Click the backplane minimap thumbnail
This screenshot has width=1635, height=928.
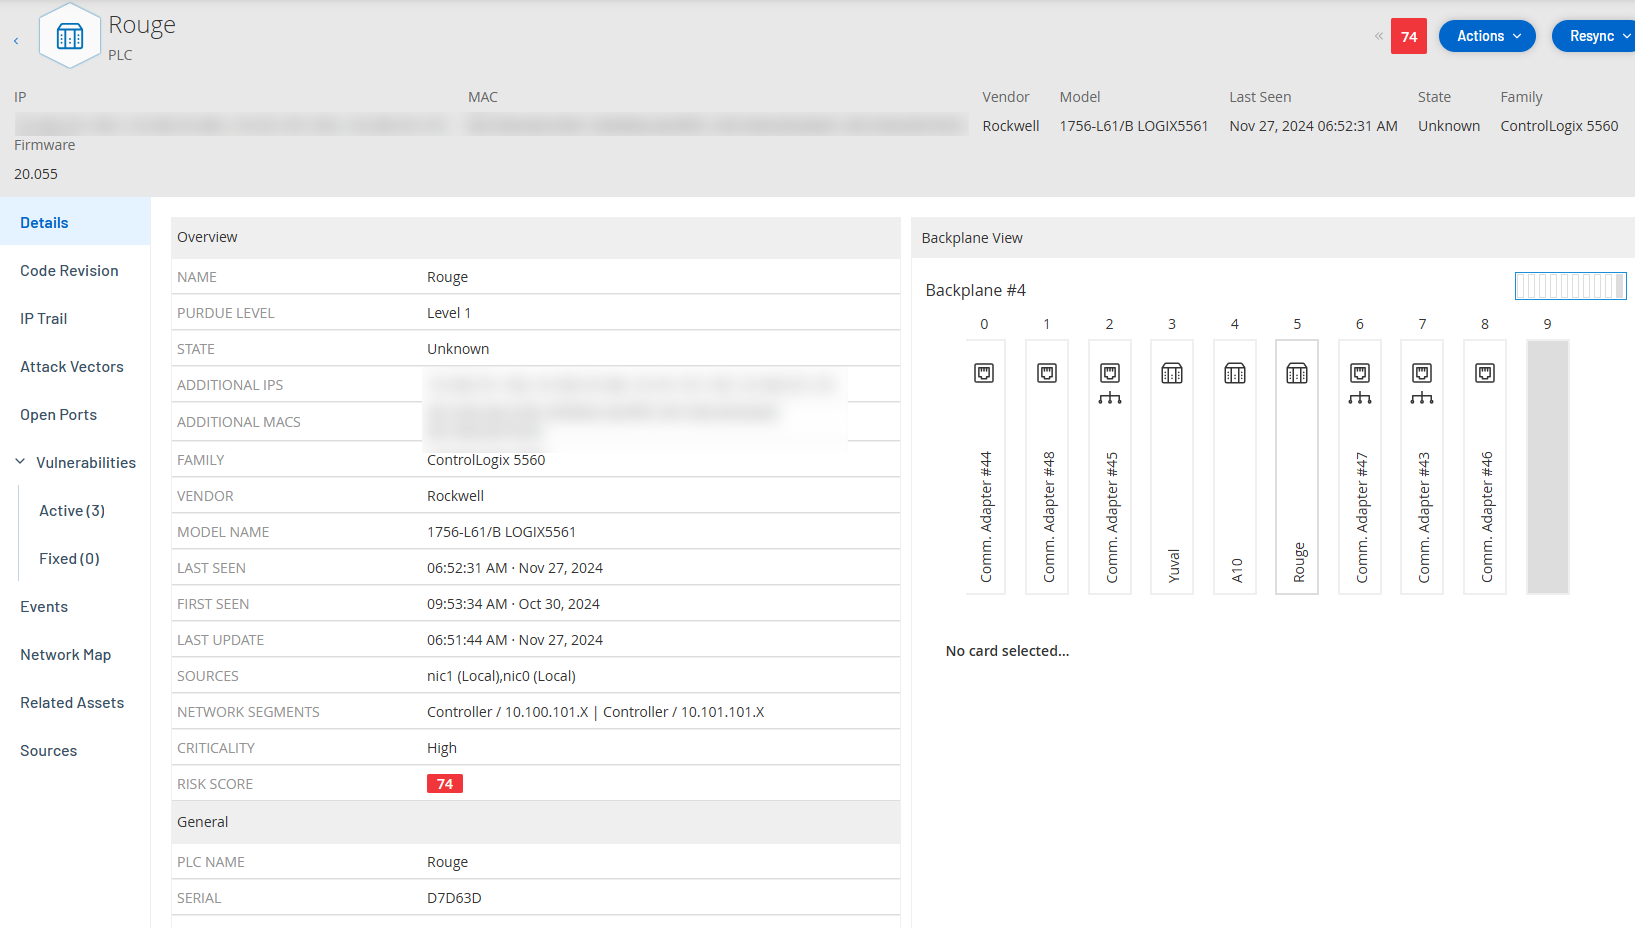coord(1570,286)
